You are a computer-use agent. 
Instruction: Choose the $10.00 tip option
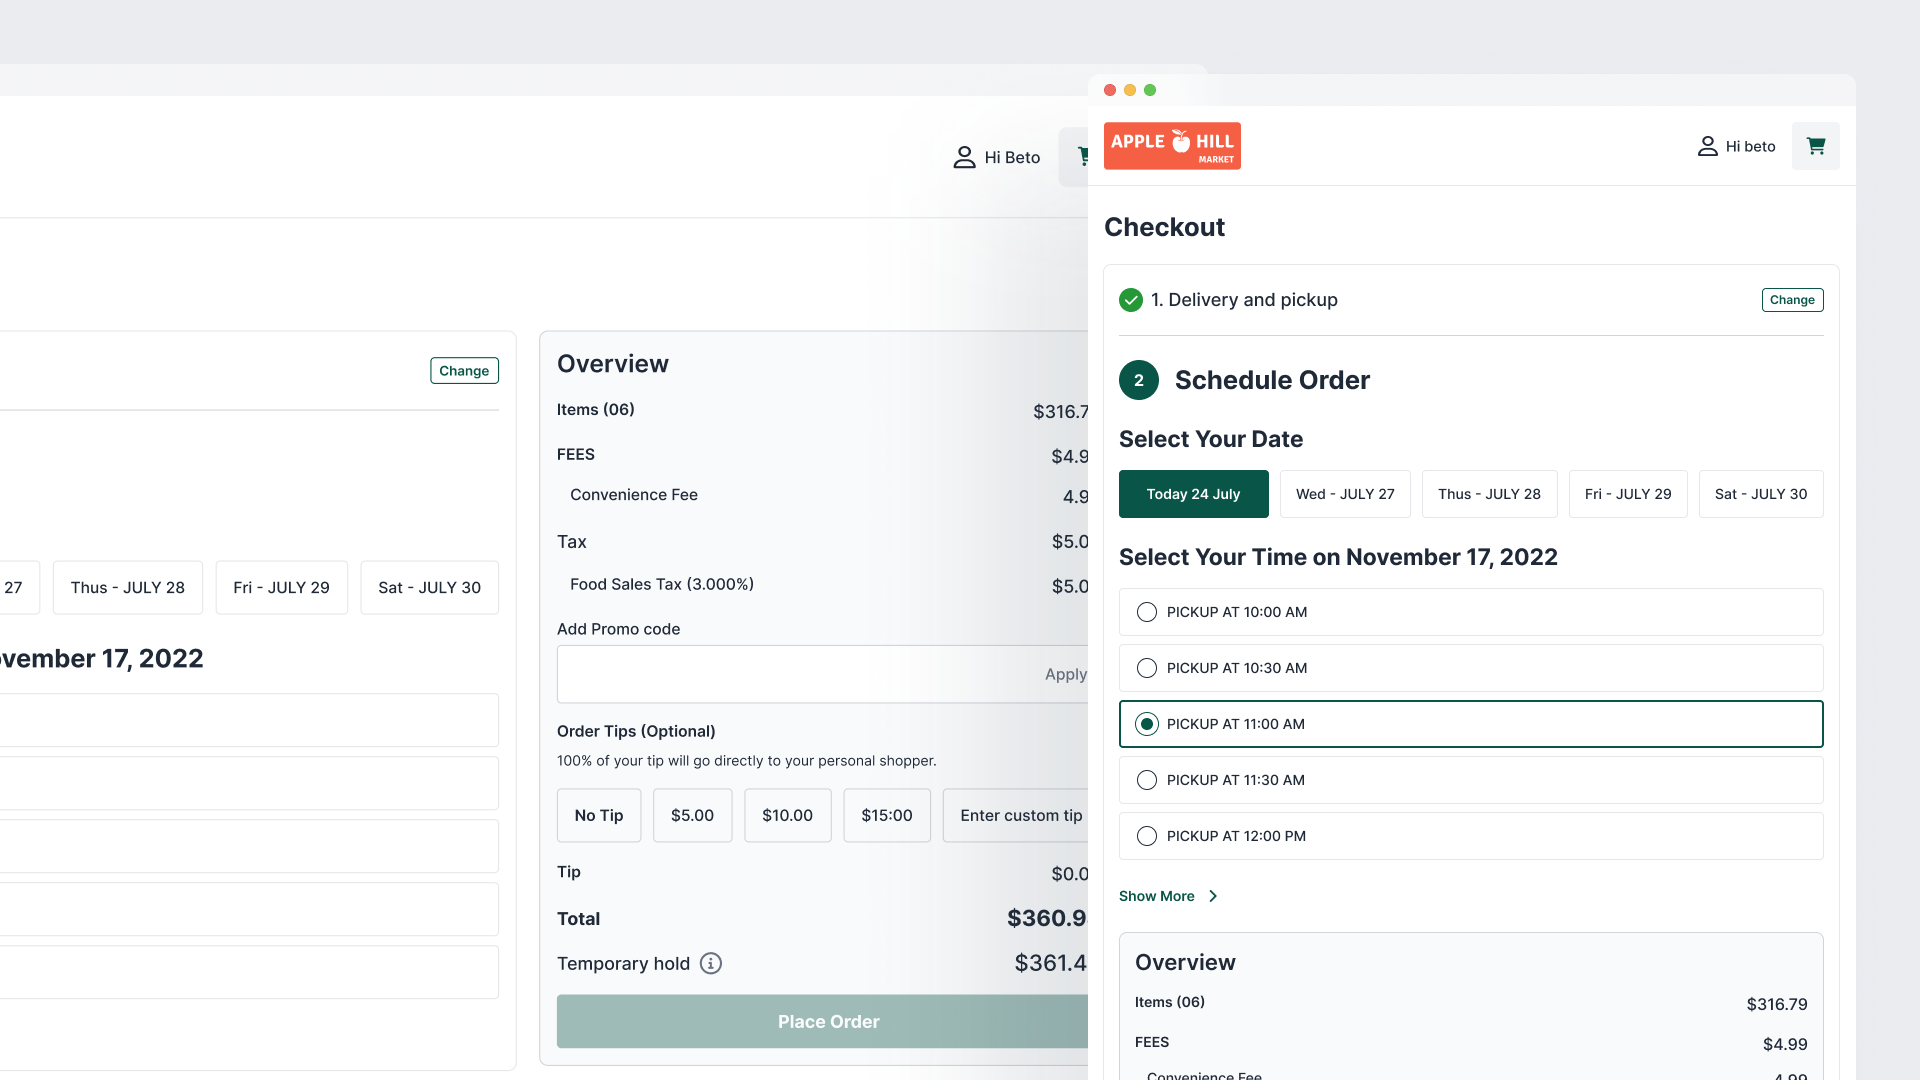[x=787, y=816]
